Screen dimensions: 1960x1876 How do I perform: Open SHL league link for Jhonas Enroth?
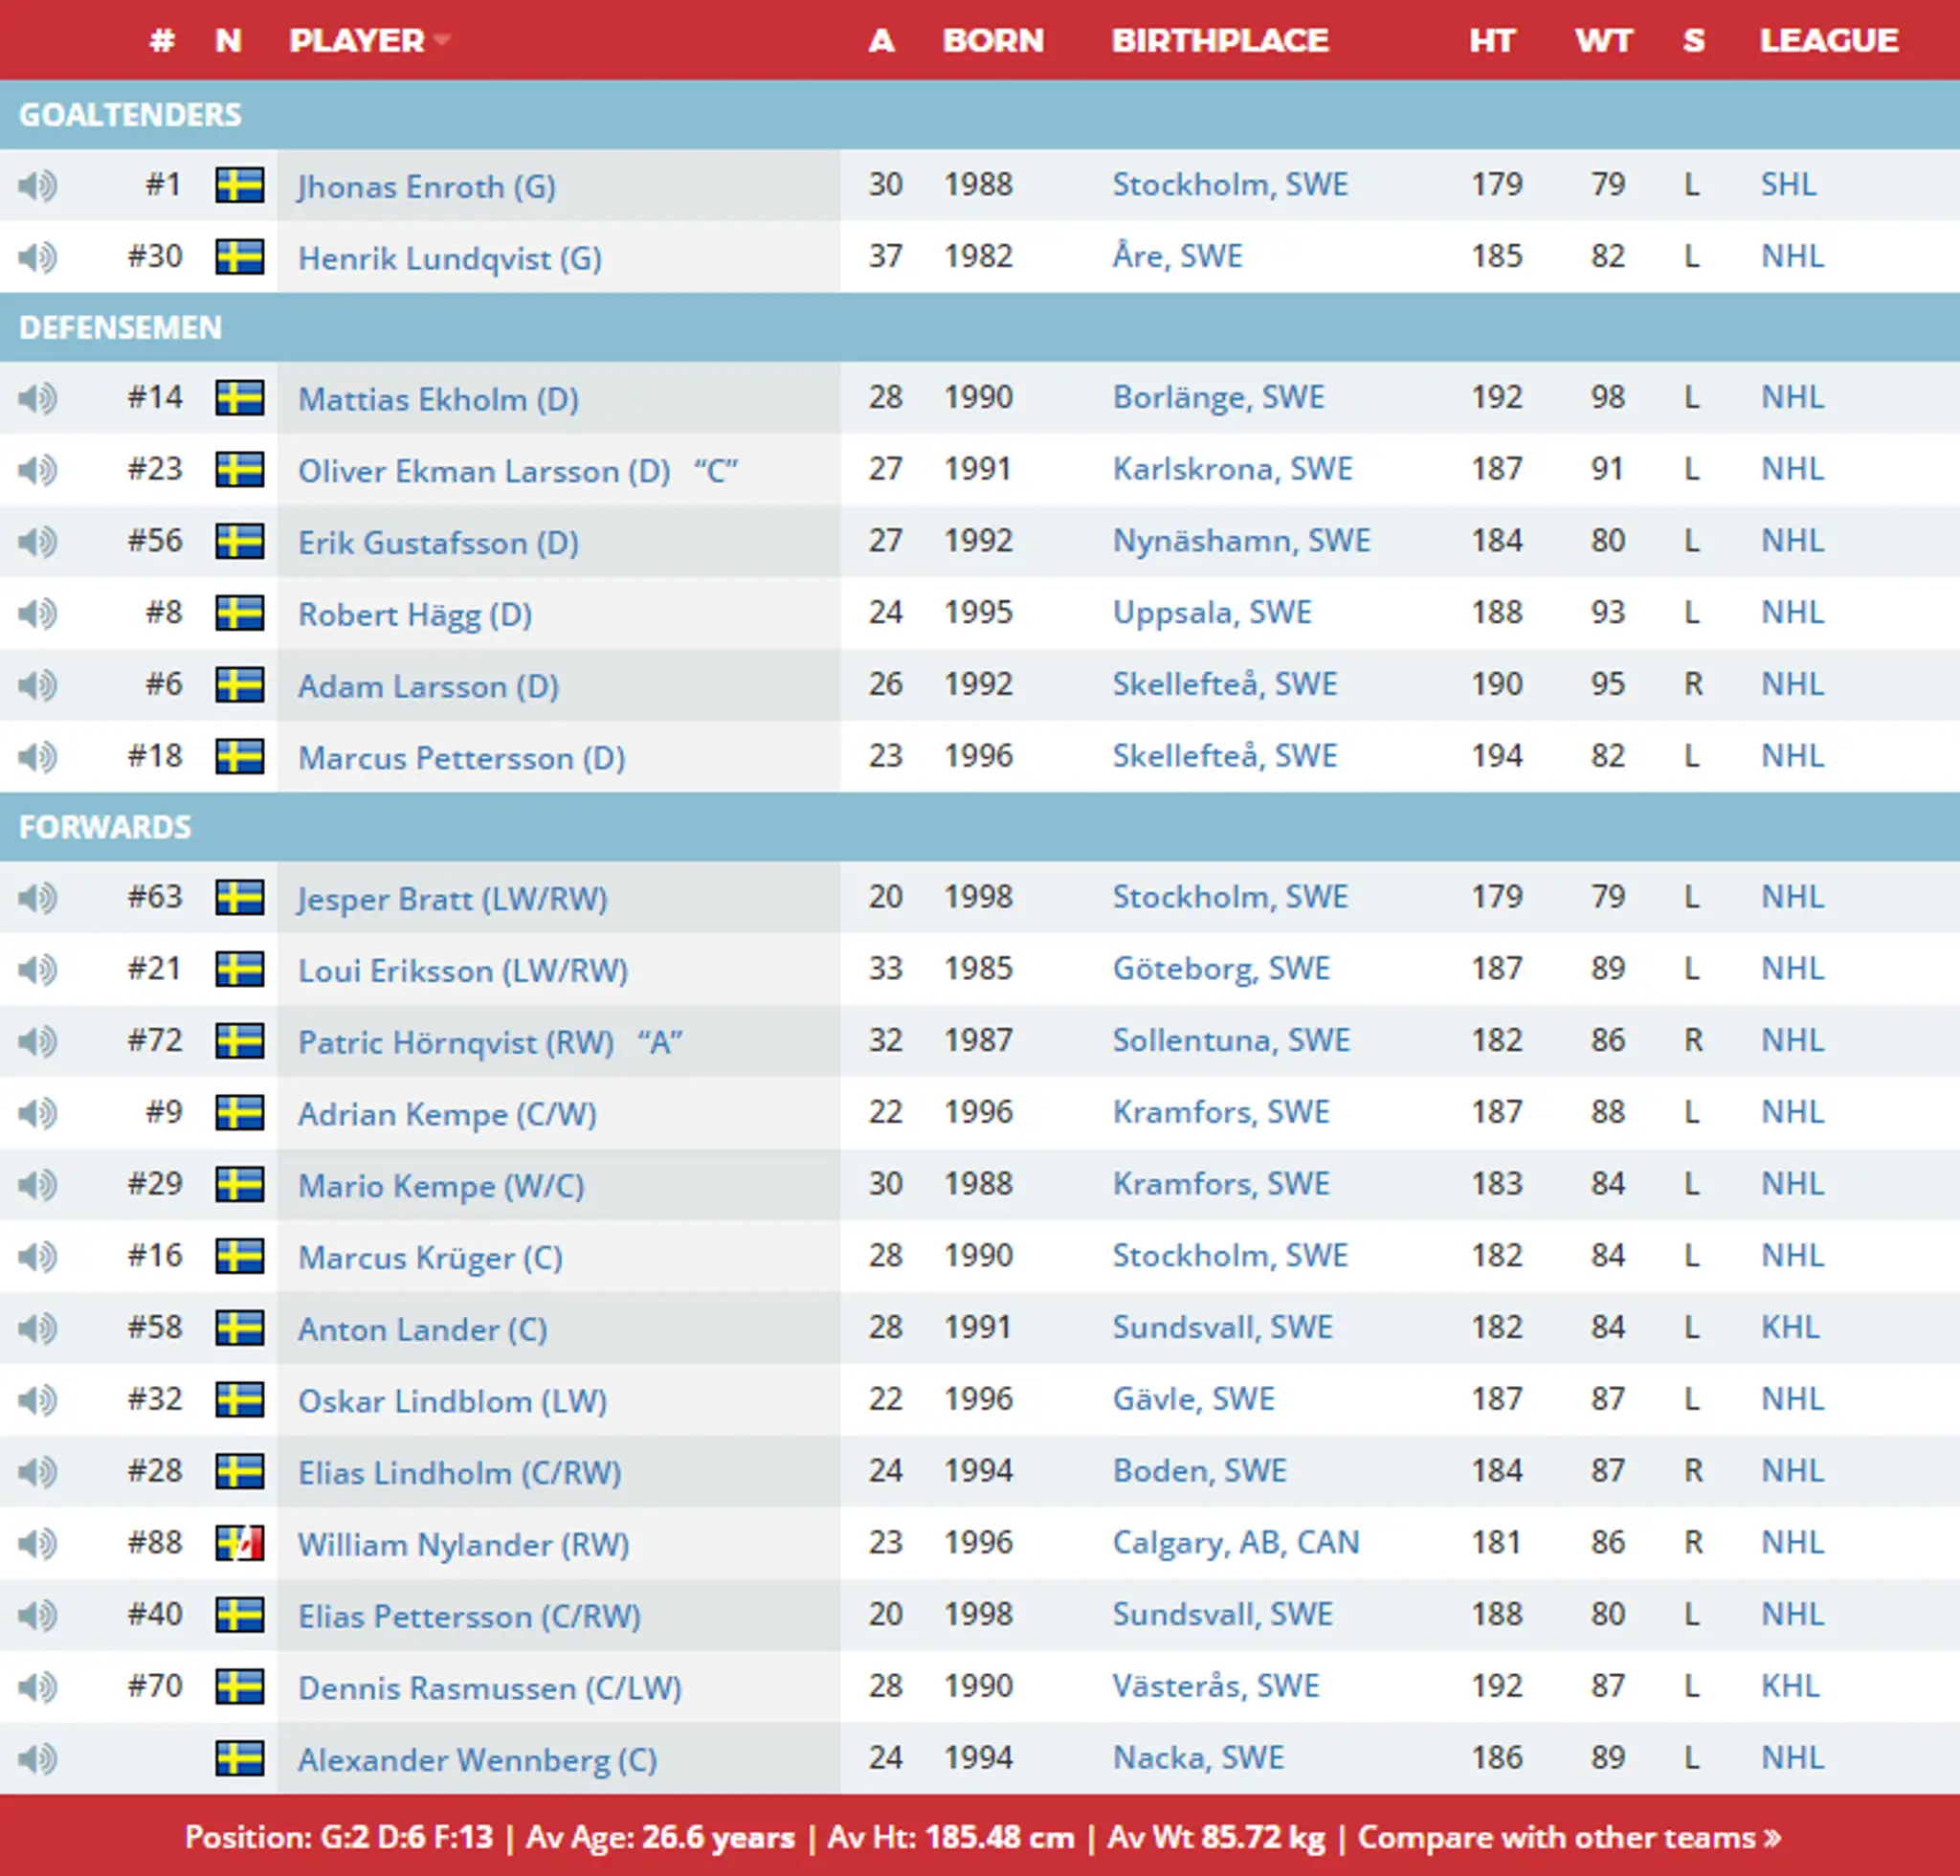click(1789, 184)
